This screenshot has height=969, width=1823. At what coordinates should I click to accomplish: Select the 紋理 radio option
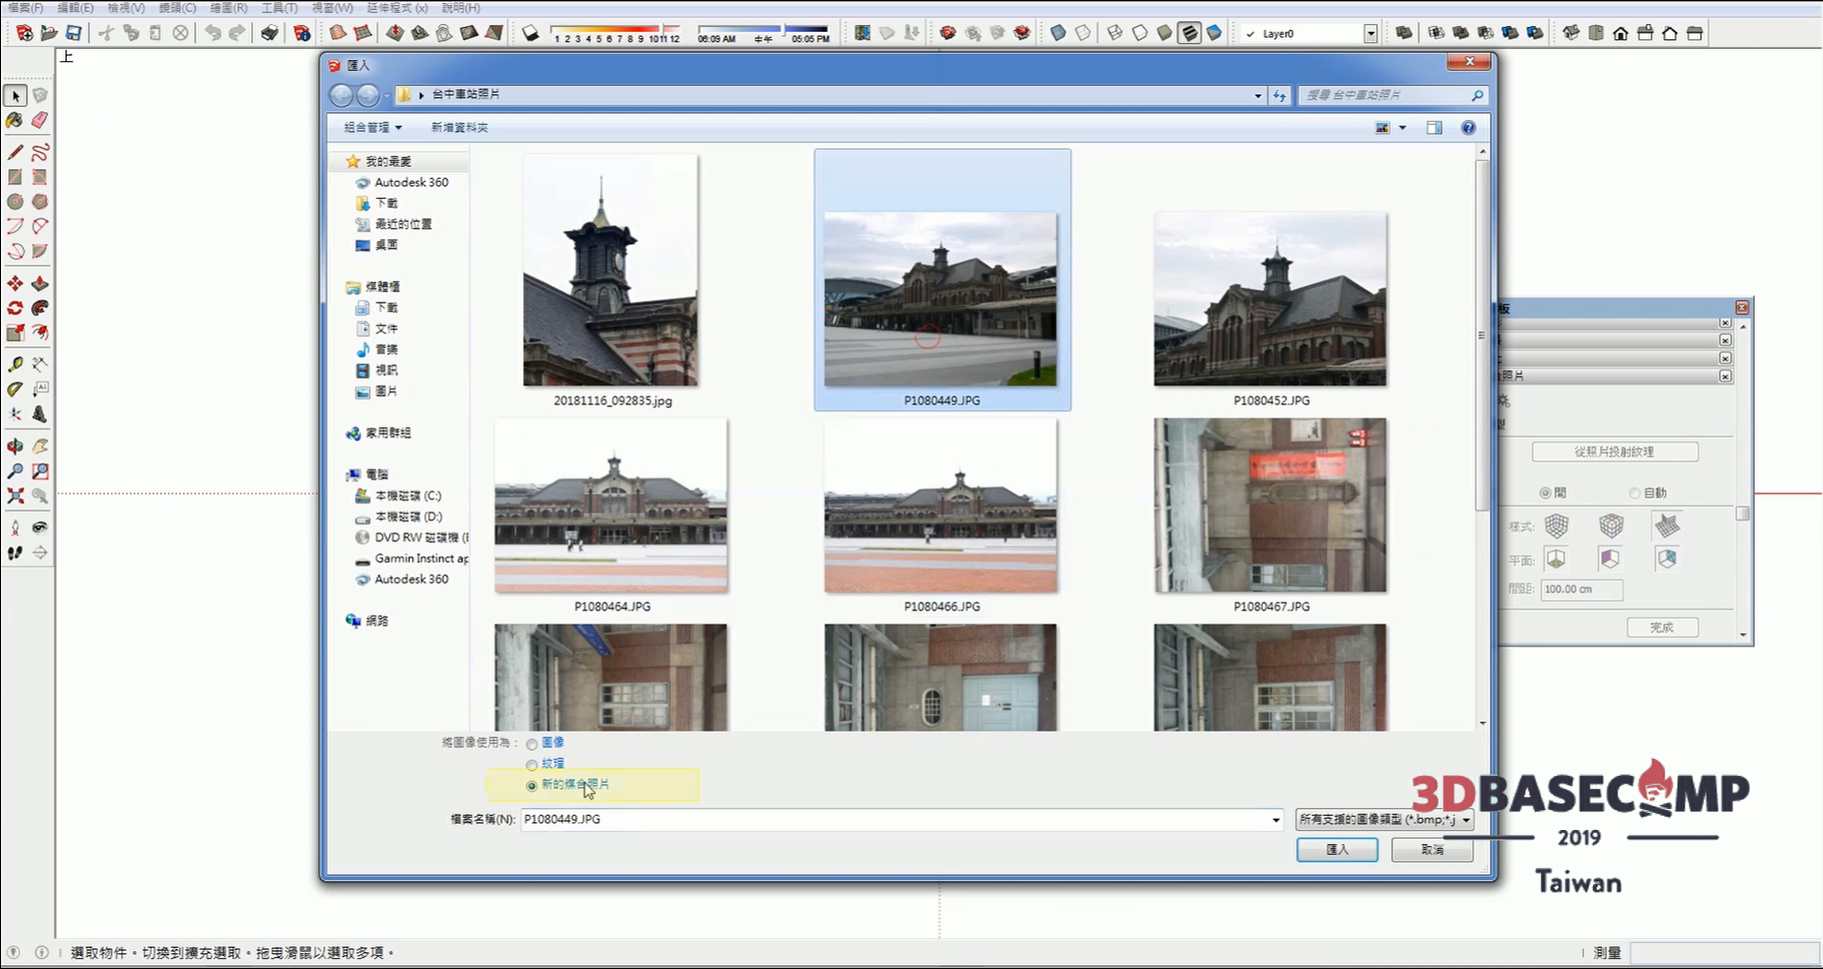(x=532, y=765)
